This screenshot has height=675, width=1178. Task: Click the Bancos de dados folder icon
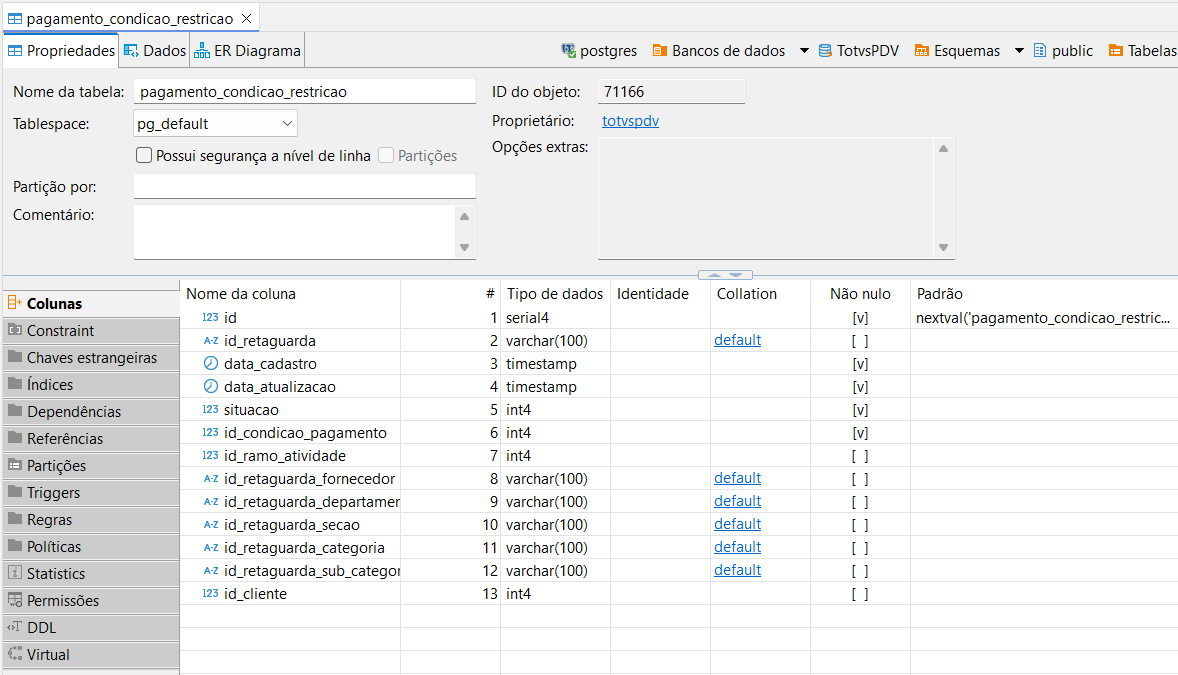click(659, 51)
